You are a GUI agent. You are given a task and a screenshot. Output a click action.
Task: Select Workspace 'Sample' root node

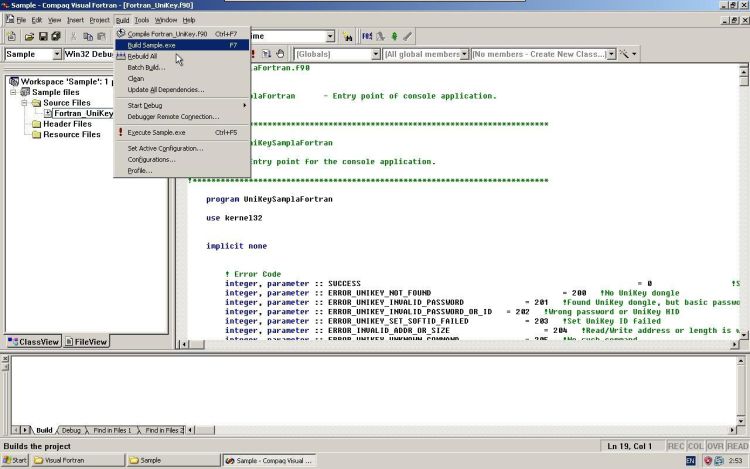point(65,81)
